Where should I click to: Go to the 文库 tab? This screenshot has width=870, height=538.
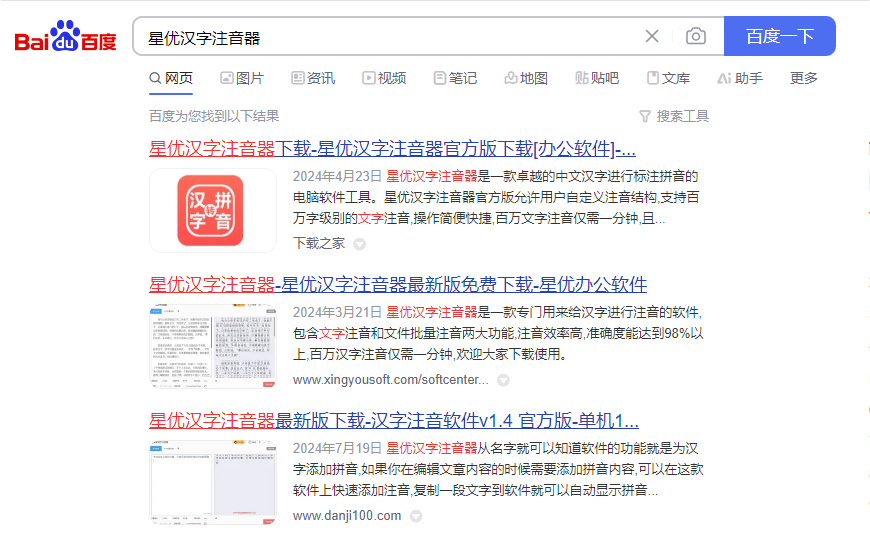coord(668,78)
